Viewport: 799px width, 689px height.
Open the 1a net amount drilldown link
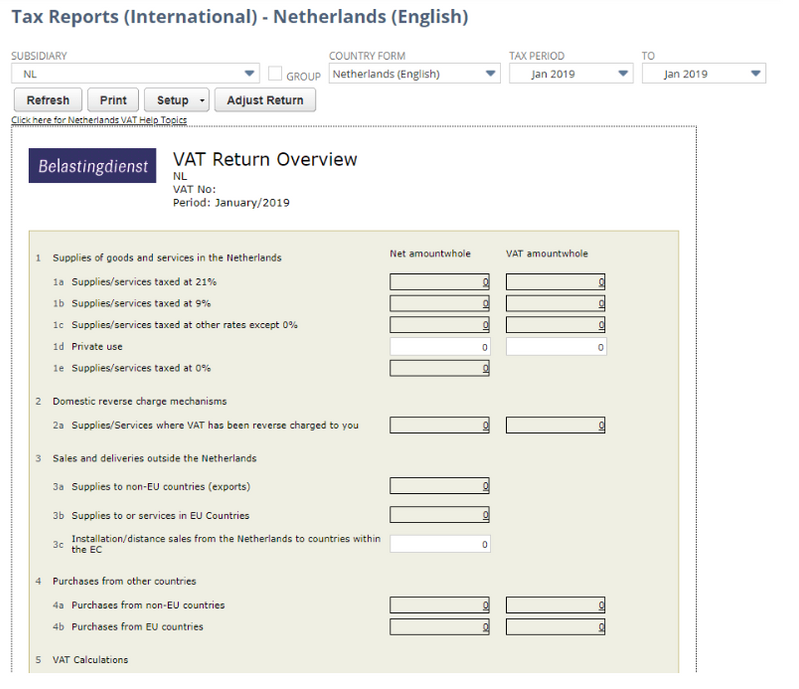[x=485, y=283]
